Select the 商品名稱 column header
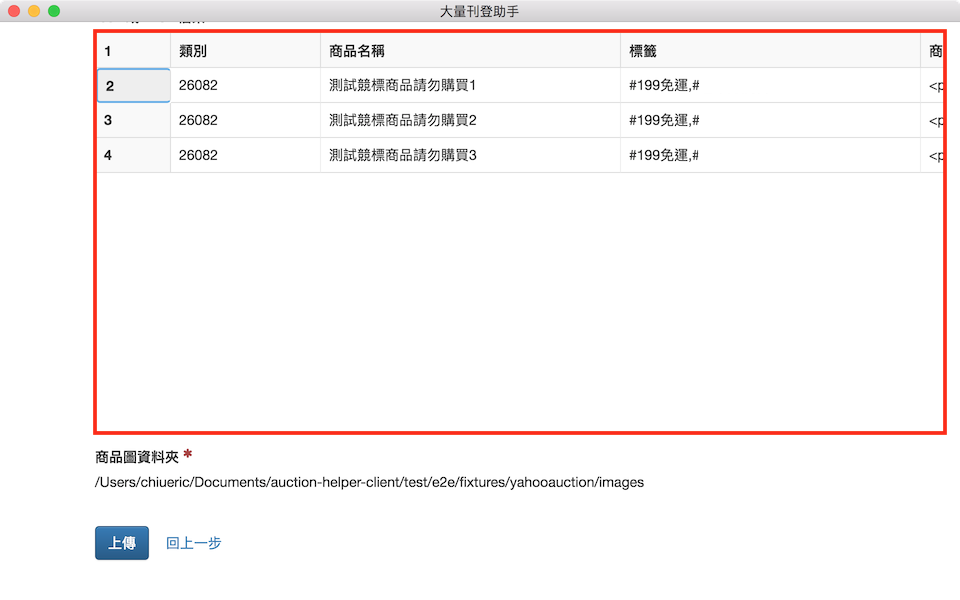The width and height of the screenshot is (960, 600). click(x=470, y=51)
